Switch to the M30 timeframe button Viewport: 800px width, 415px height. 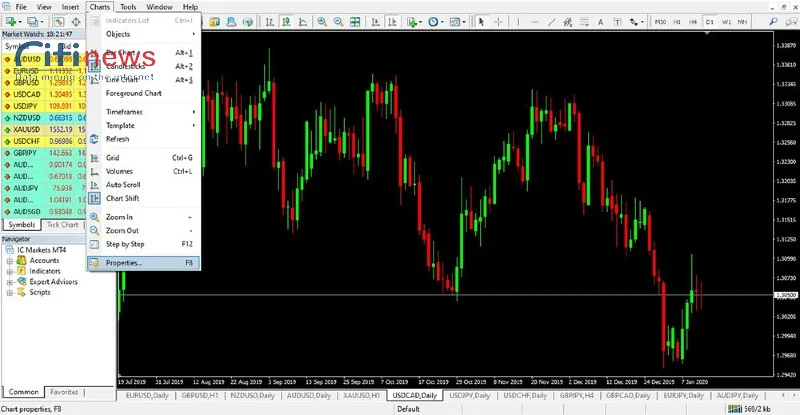(660, 22)
